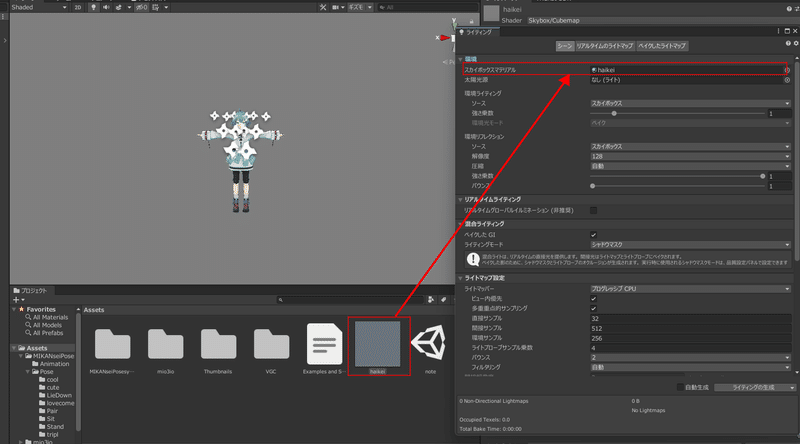Click the direct samples field showing 32

[690, 318]
